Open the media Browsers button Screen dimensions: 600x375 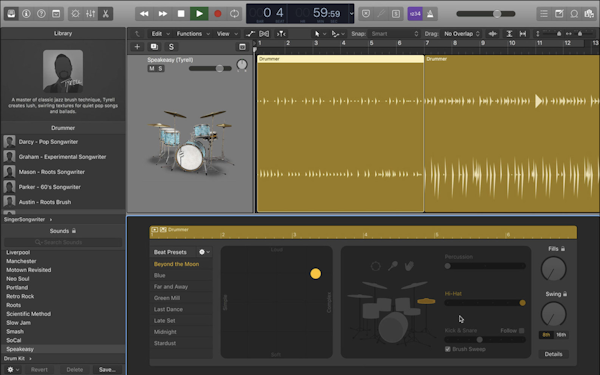tap(589, 14)
